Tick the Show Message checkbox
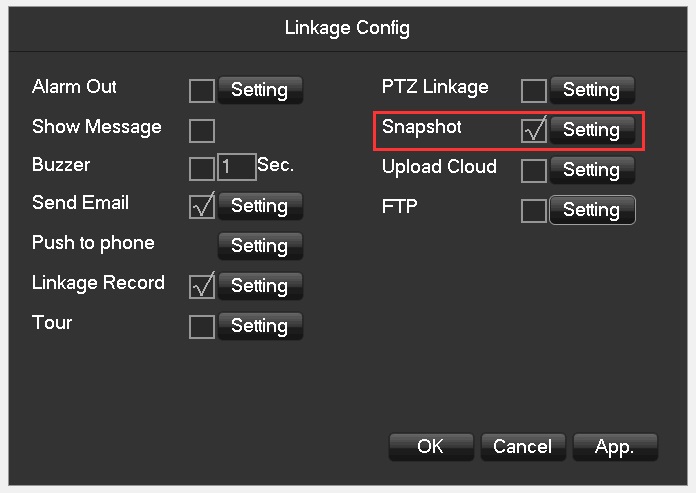 202,130
